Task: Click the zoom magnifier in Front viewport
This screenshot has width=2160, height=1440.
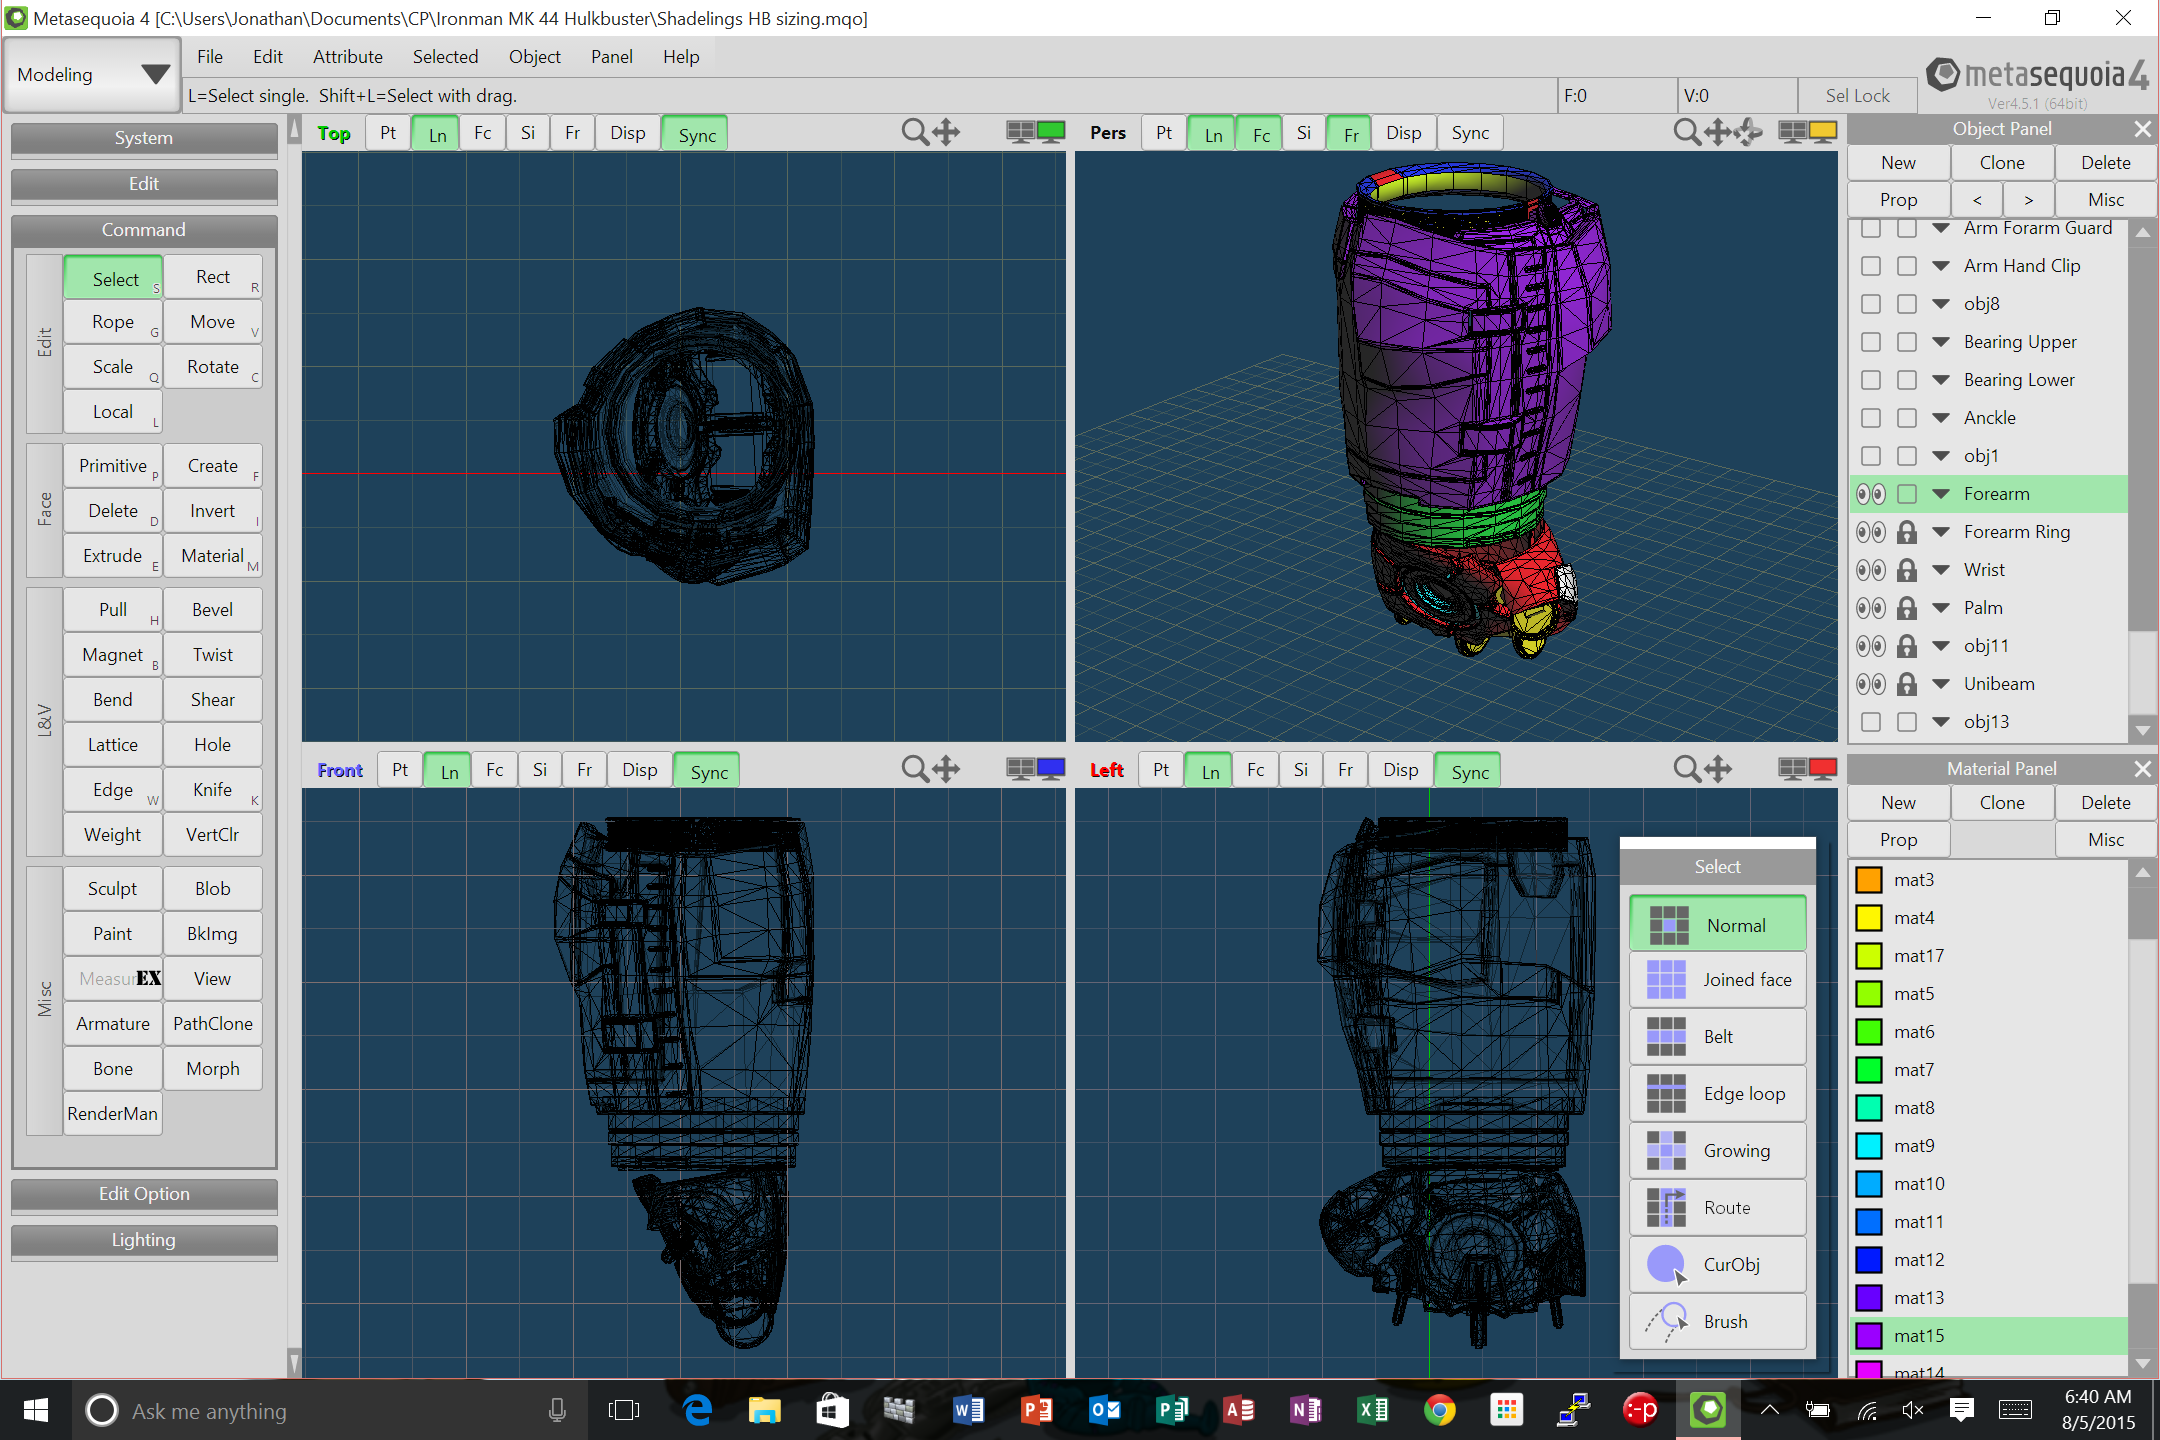Action: pyautogui.click(x=914, y=769)
